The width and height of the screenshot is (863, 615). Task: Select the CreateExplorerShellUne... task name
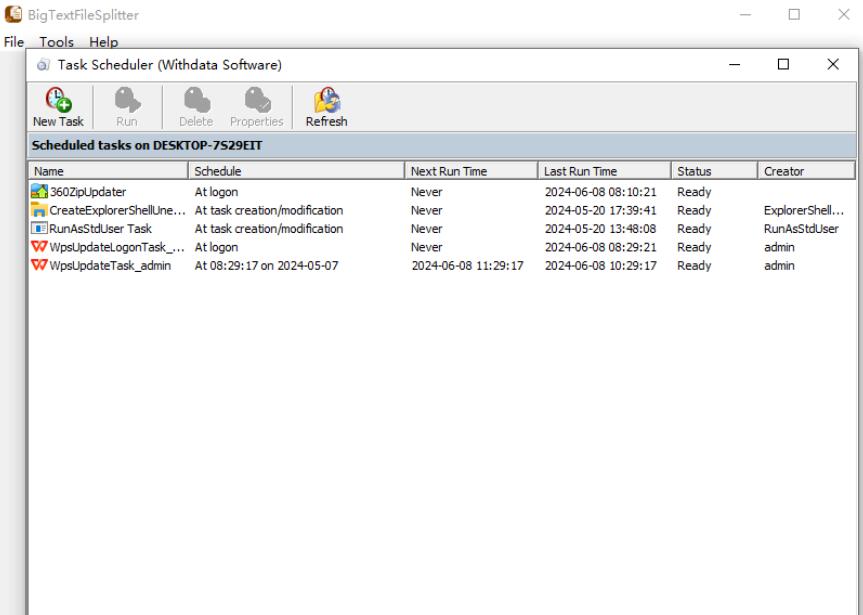click(117, 210)
